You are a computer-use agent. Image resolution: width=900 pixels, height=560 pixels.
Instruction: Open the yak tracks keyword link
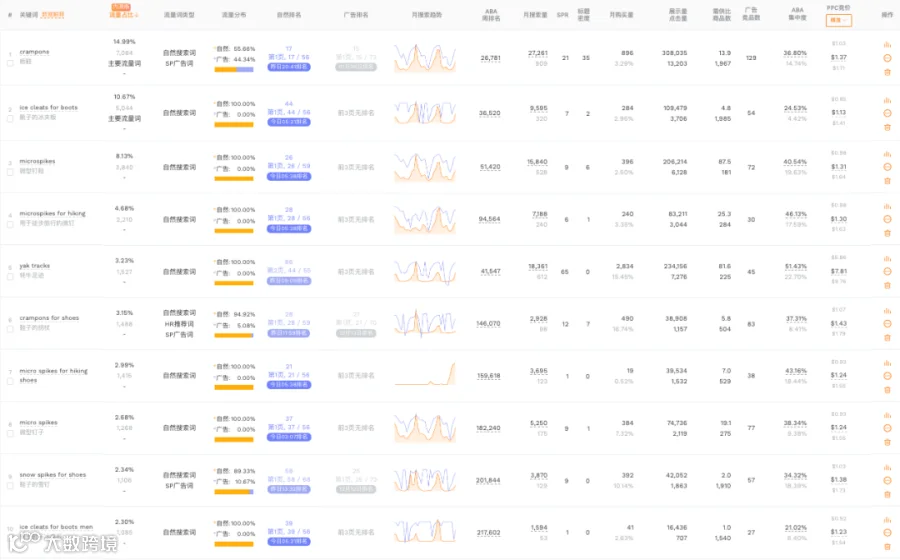click(x=34, y=266)
